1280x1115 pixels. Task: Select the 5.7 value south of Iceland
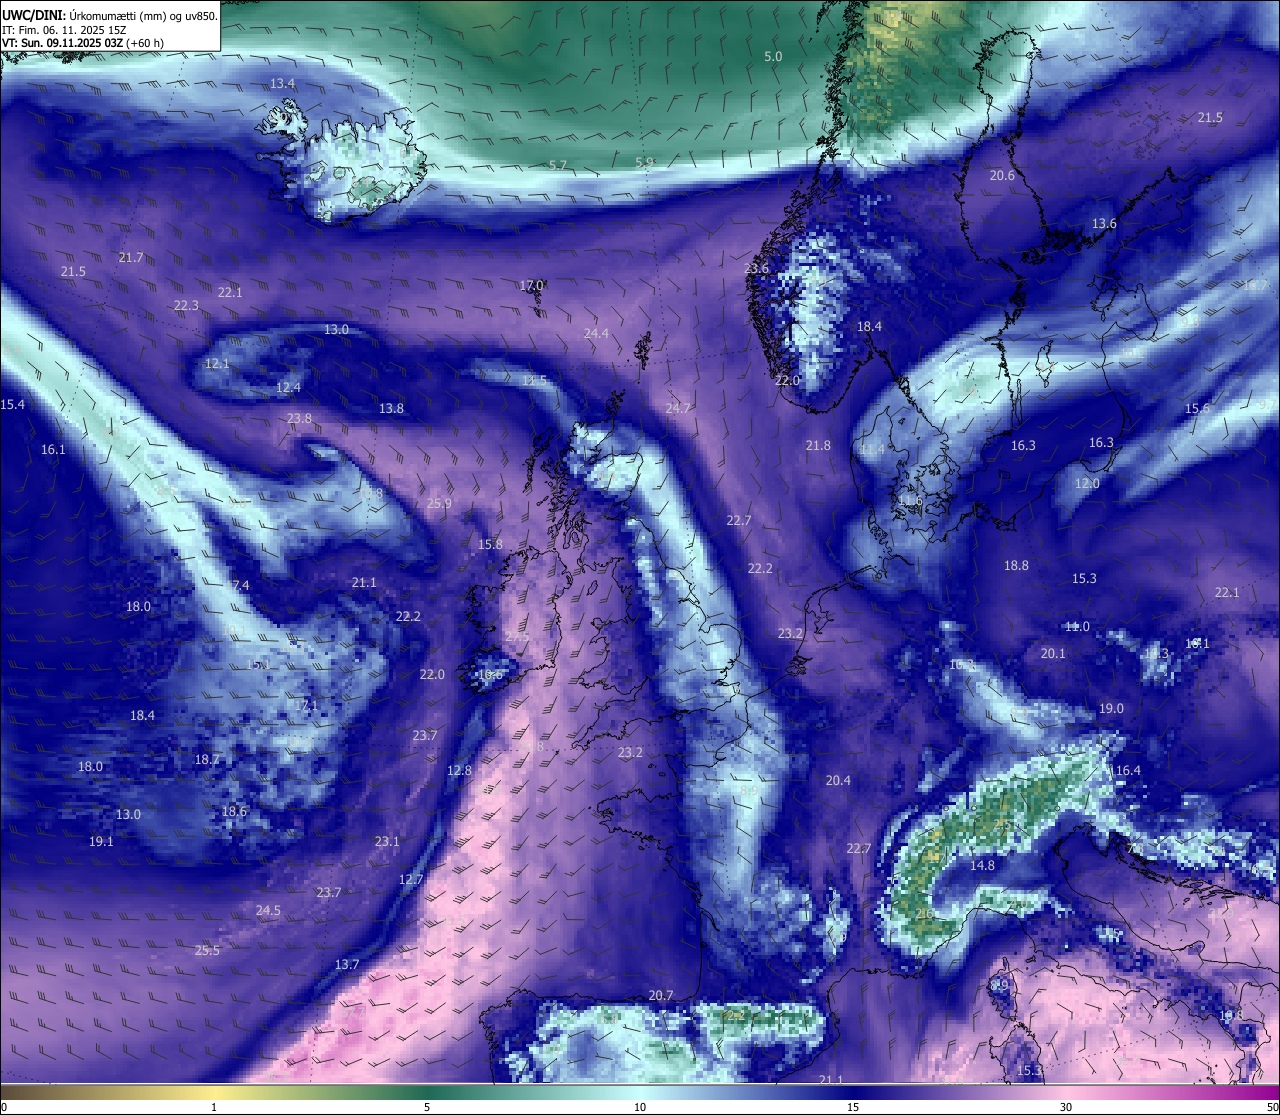[558, 165]
